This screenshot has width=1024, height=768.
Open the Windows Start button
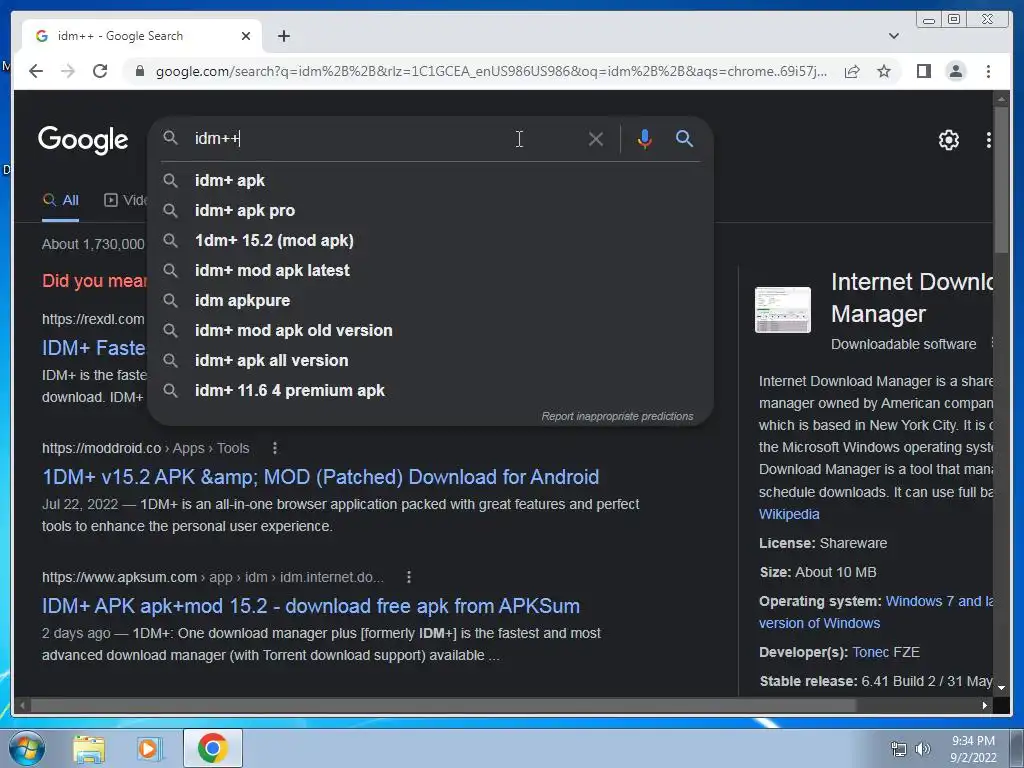point(26,748)
